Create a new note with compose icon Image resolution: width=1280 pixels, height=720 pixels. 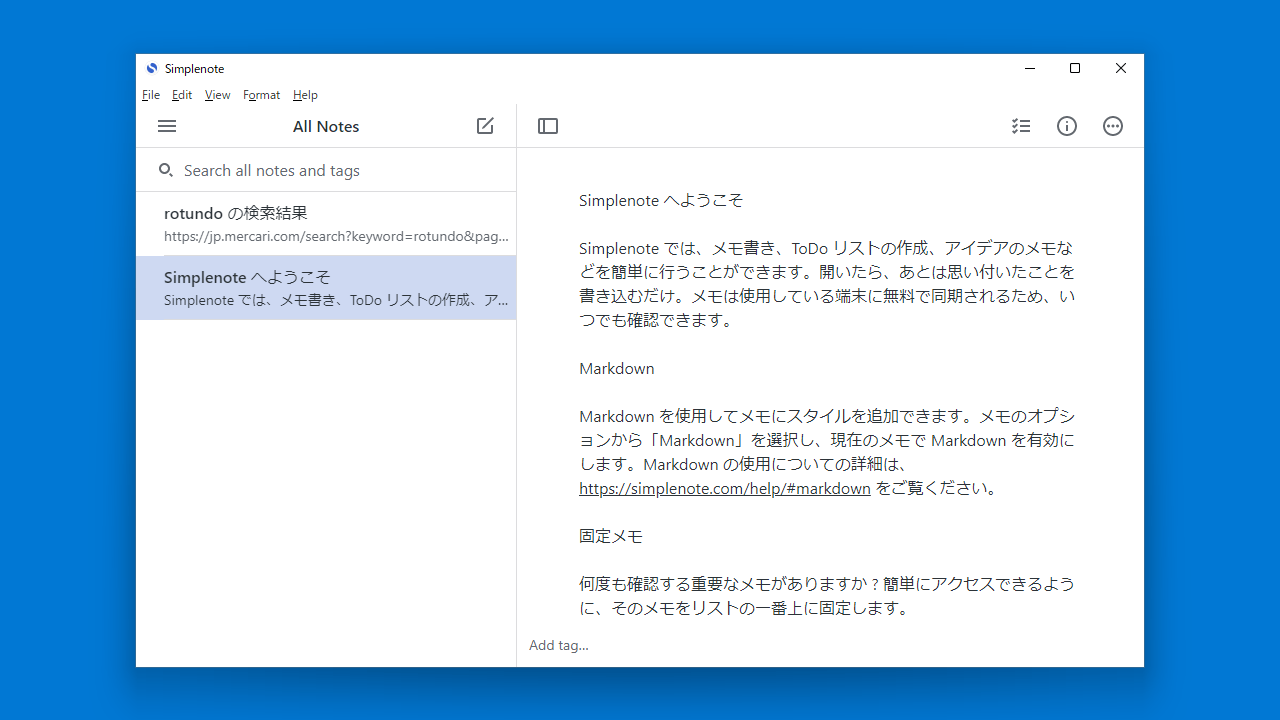[485, 126]
